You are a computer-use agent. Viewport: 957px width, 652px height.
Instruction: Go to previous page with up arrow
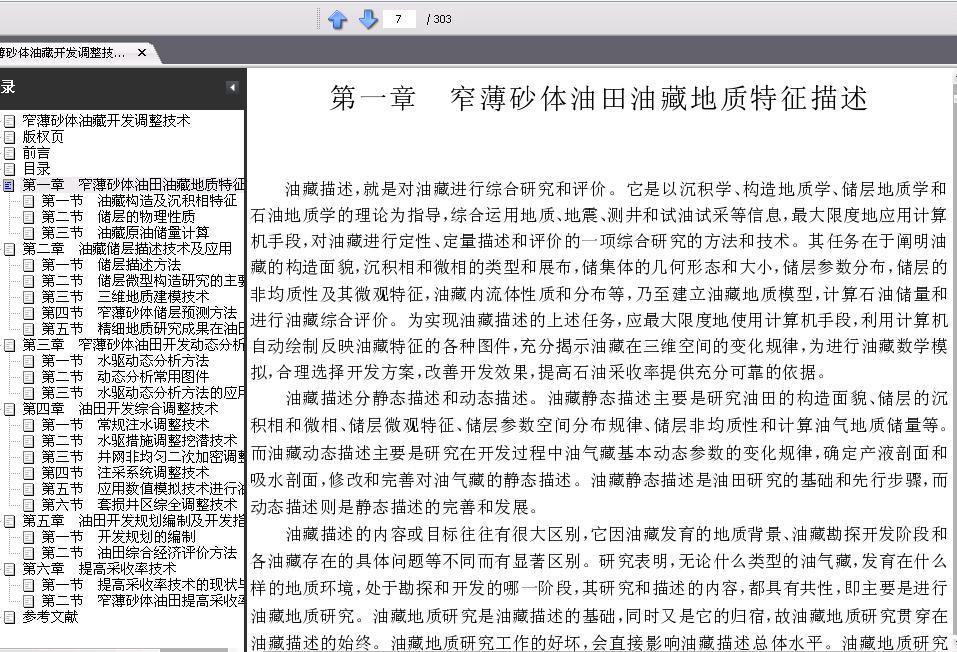337,20
